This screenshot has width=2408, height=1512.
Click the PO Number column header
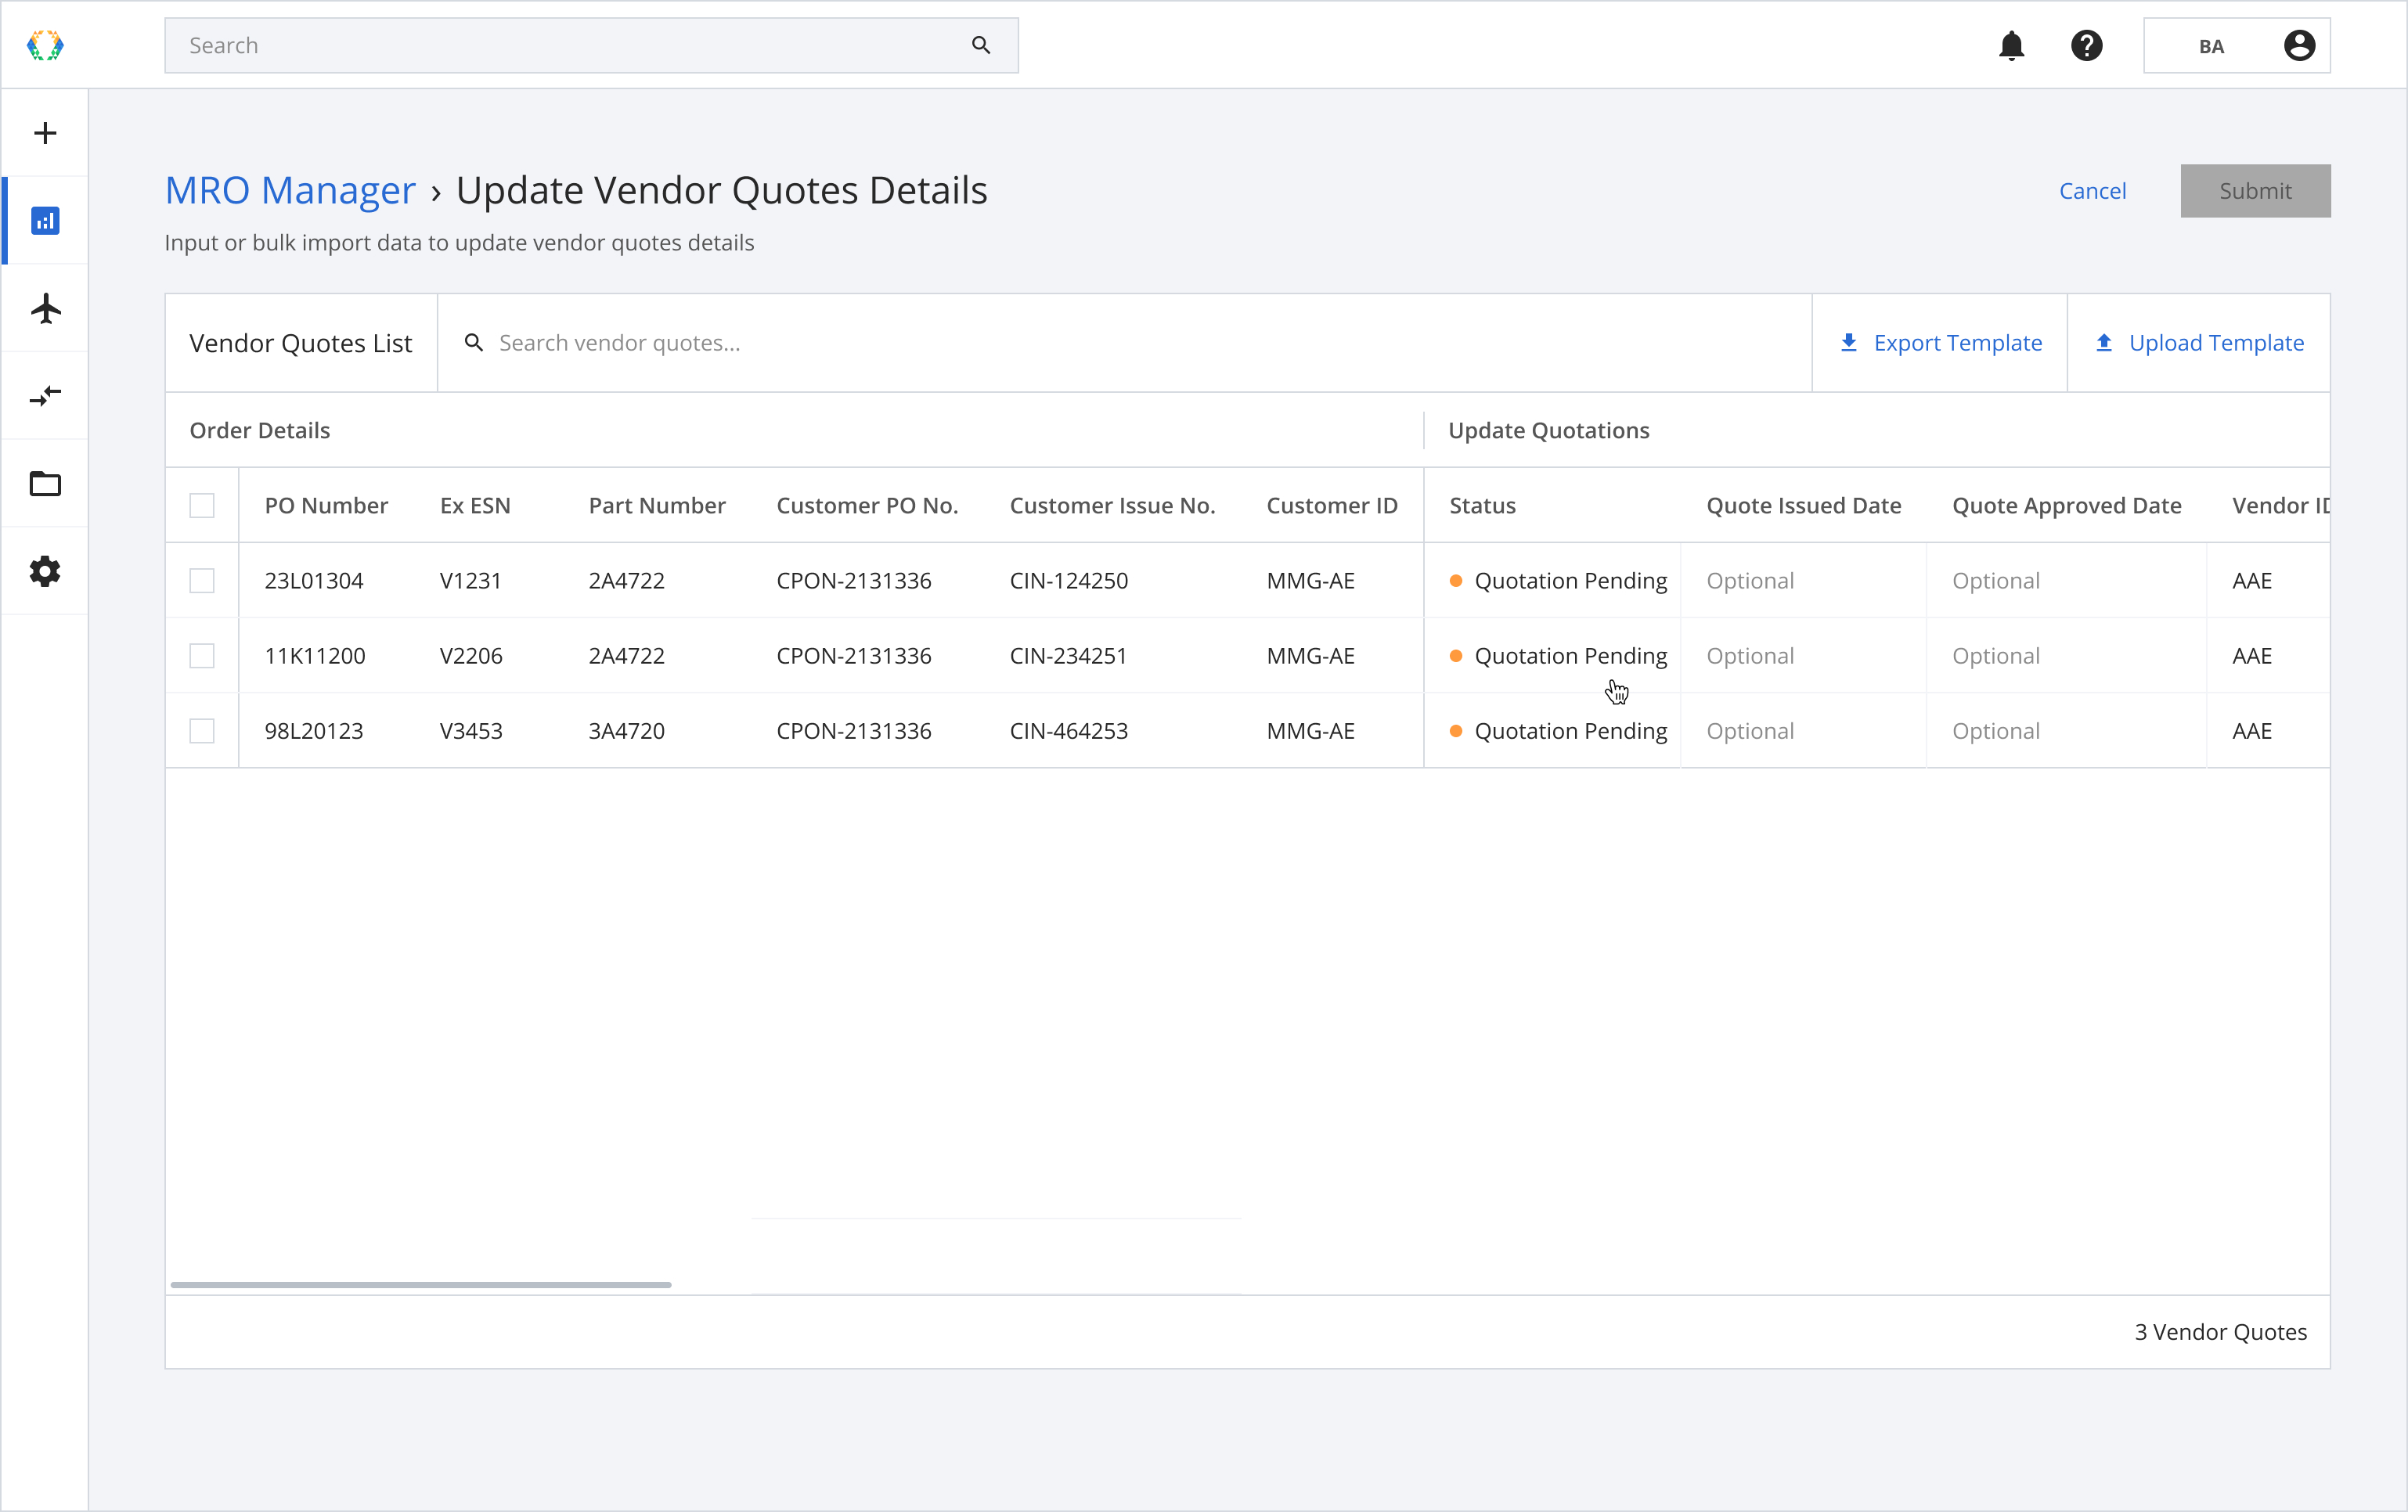pos(326,506)
